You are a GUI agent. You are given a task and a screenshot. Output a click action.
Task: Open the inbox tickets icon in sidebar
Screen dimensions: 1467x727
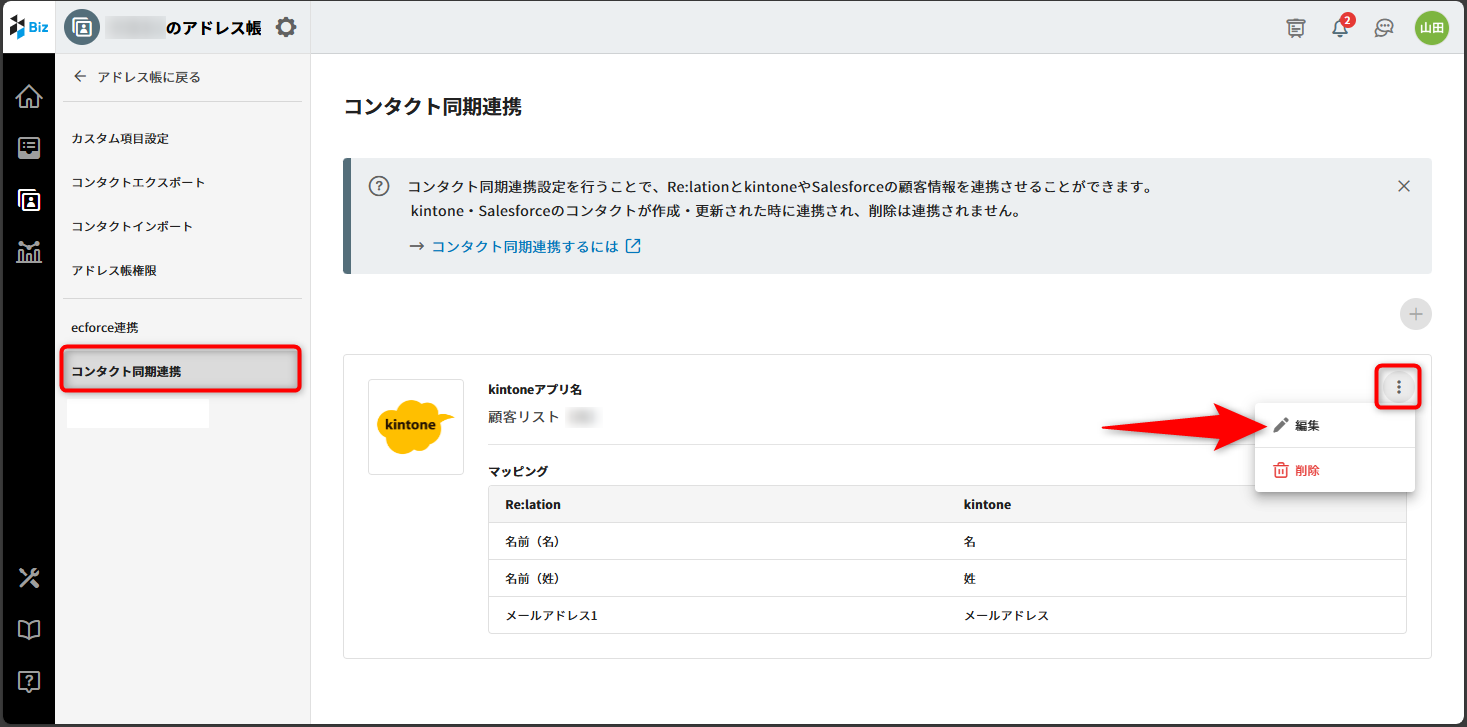(x=29, y=148)
